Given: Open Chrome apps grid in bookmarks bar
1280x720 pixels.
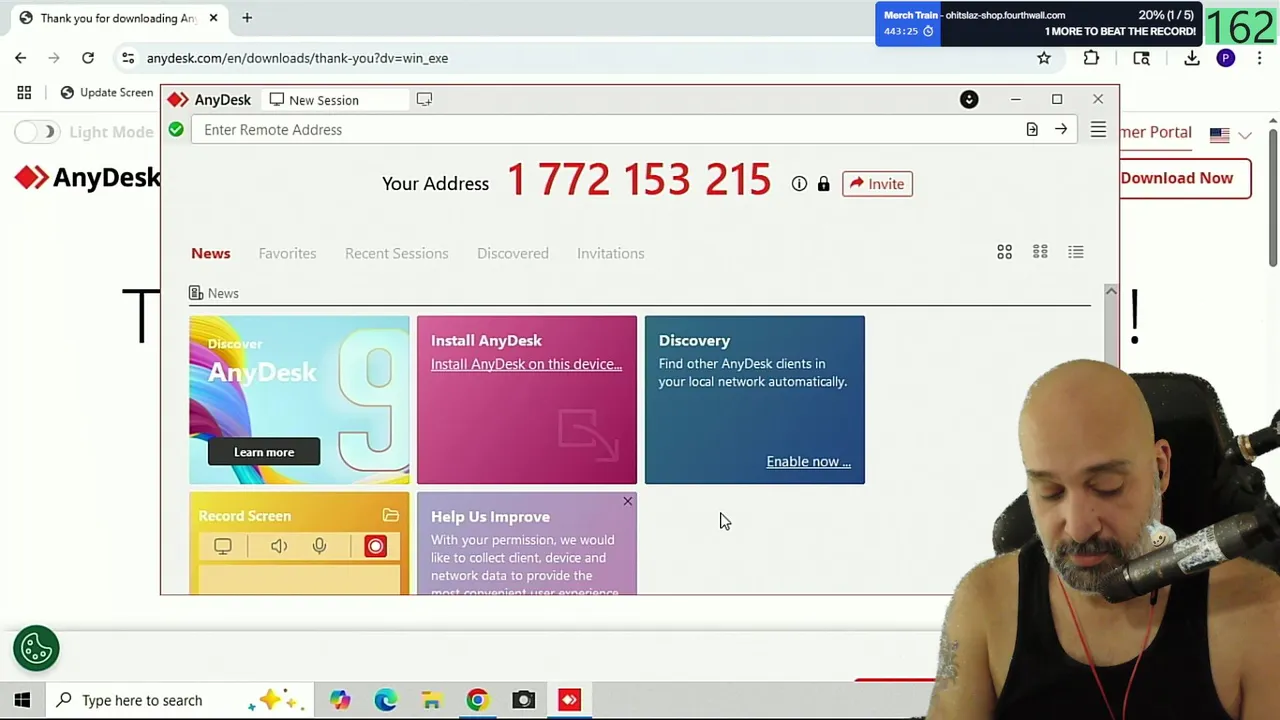Looking at the screenshot, I should (x=24, y=92).
